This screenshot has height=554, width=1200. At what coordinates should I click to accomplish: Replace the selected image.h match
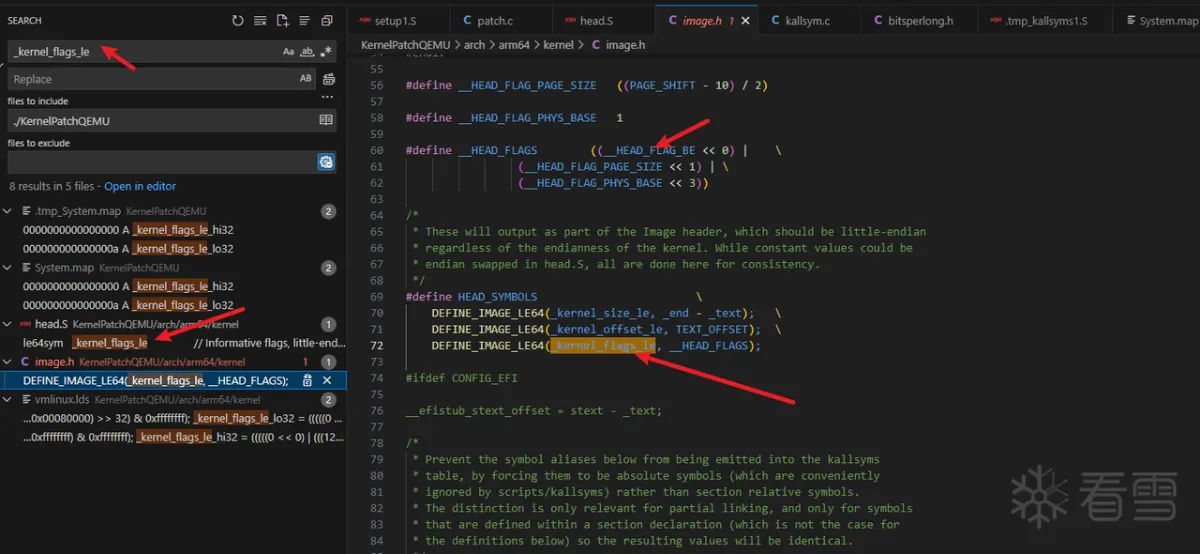click(308, 381)
